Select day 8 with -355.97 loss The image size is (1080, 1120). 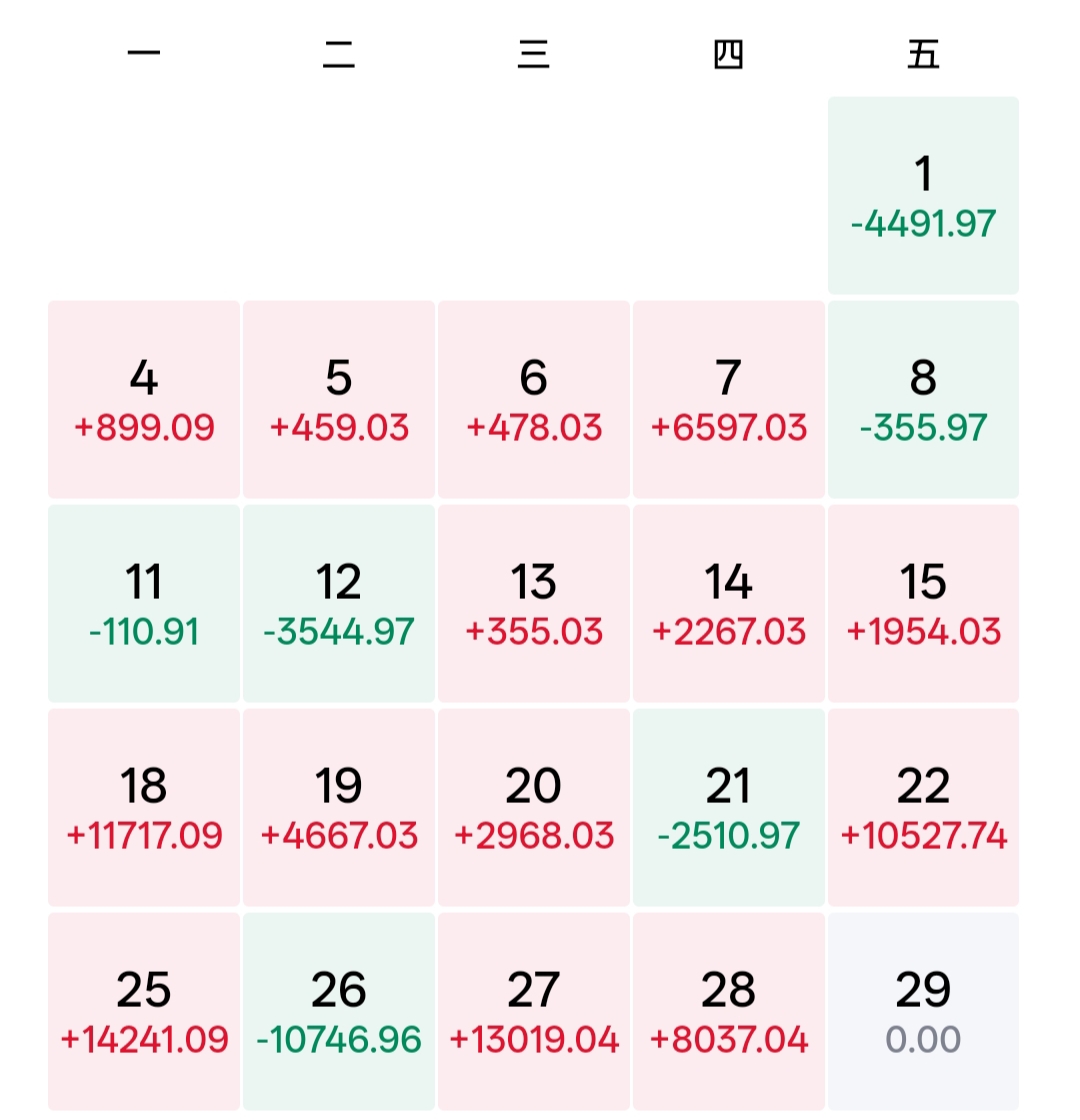click(x=923, y=399)
